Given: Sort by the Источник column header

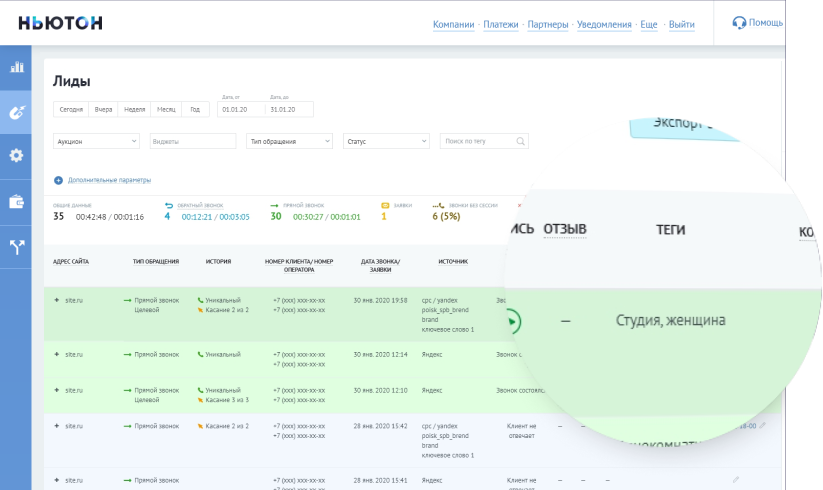Looking at the screenshot, I should (x=453, y=261).
